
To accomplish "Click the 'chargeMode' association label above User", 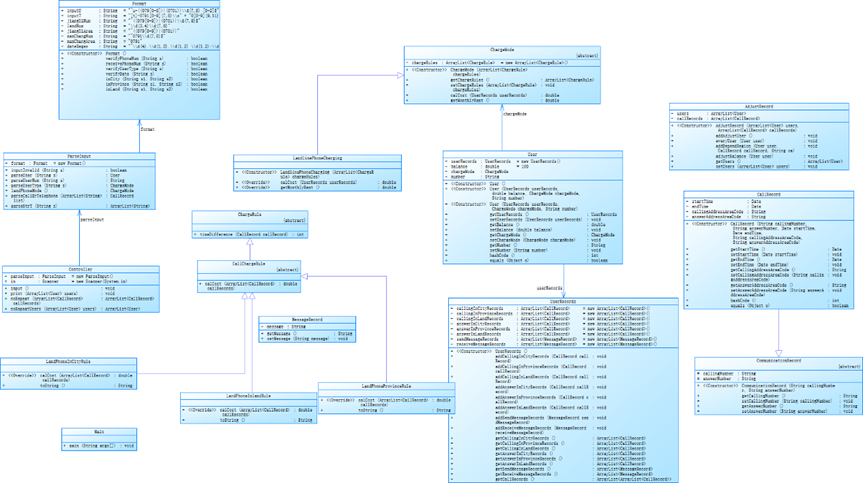I will tap(515, 114).
